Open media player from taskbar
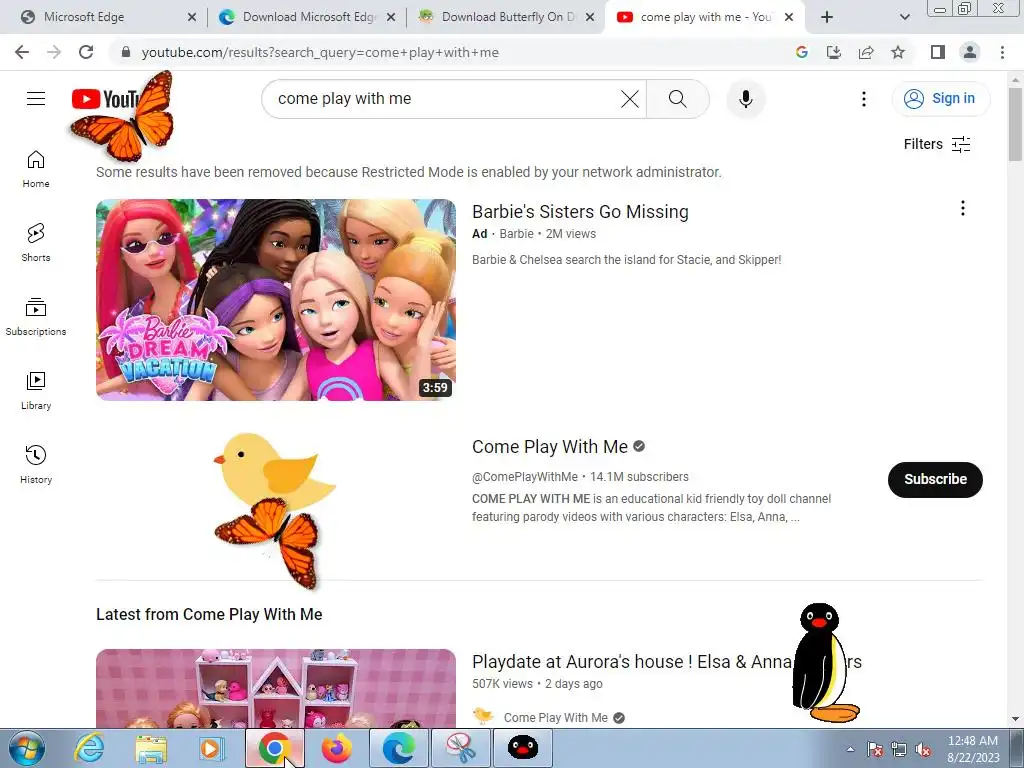Viewport: 1024px width, 768px height. pyautogui.click(x=212, y=748)
